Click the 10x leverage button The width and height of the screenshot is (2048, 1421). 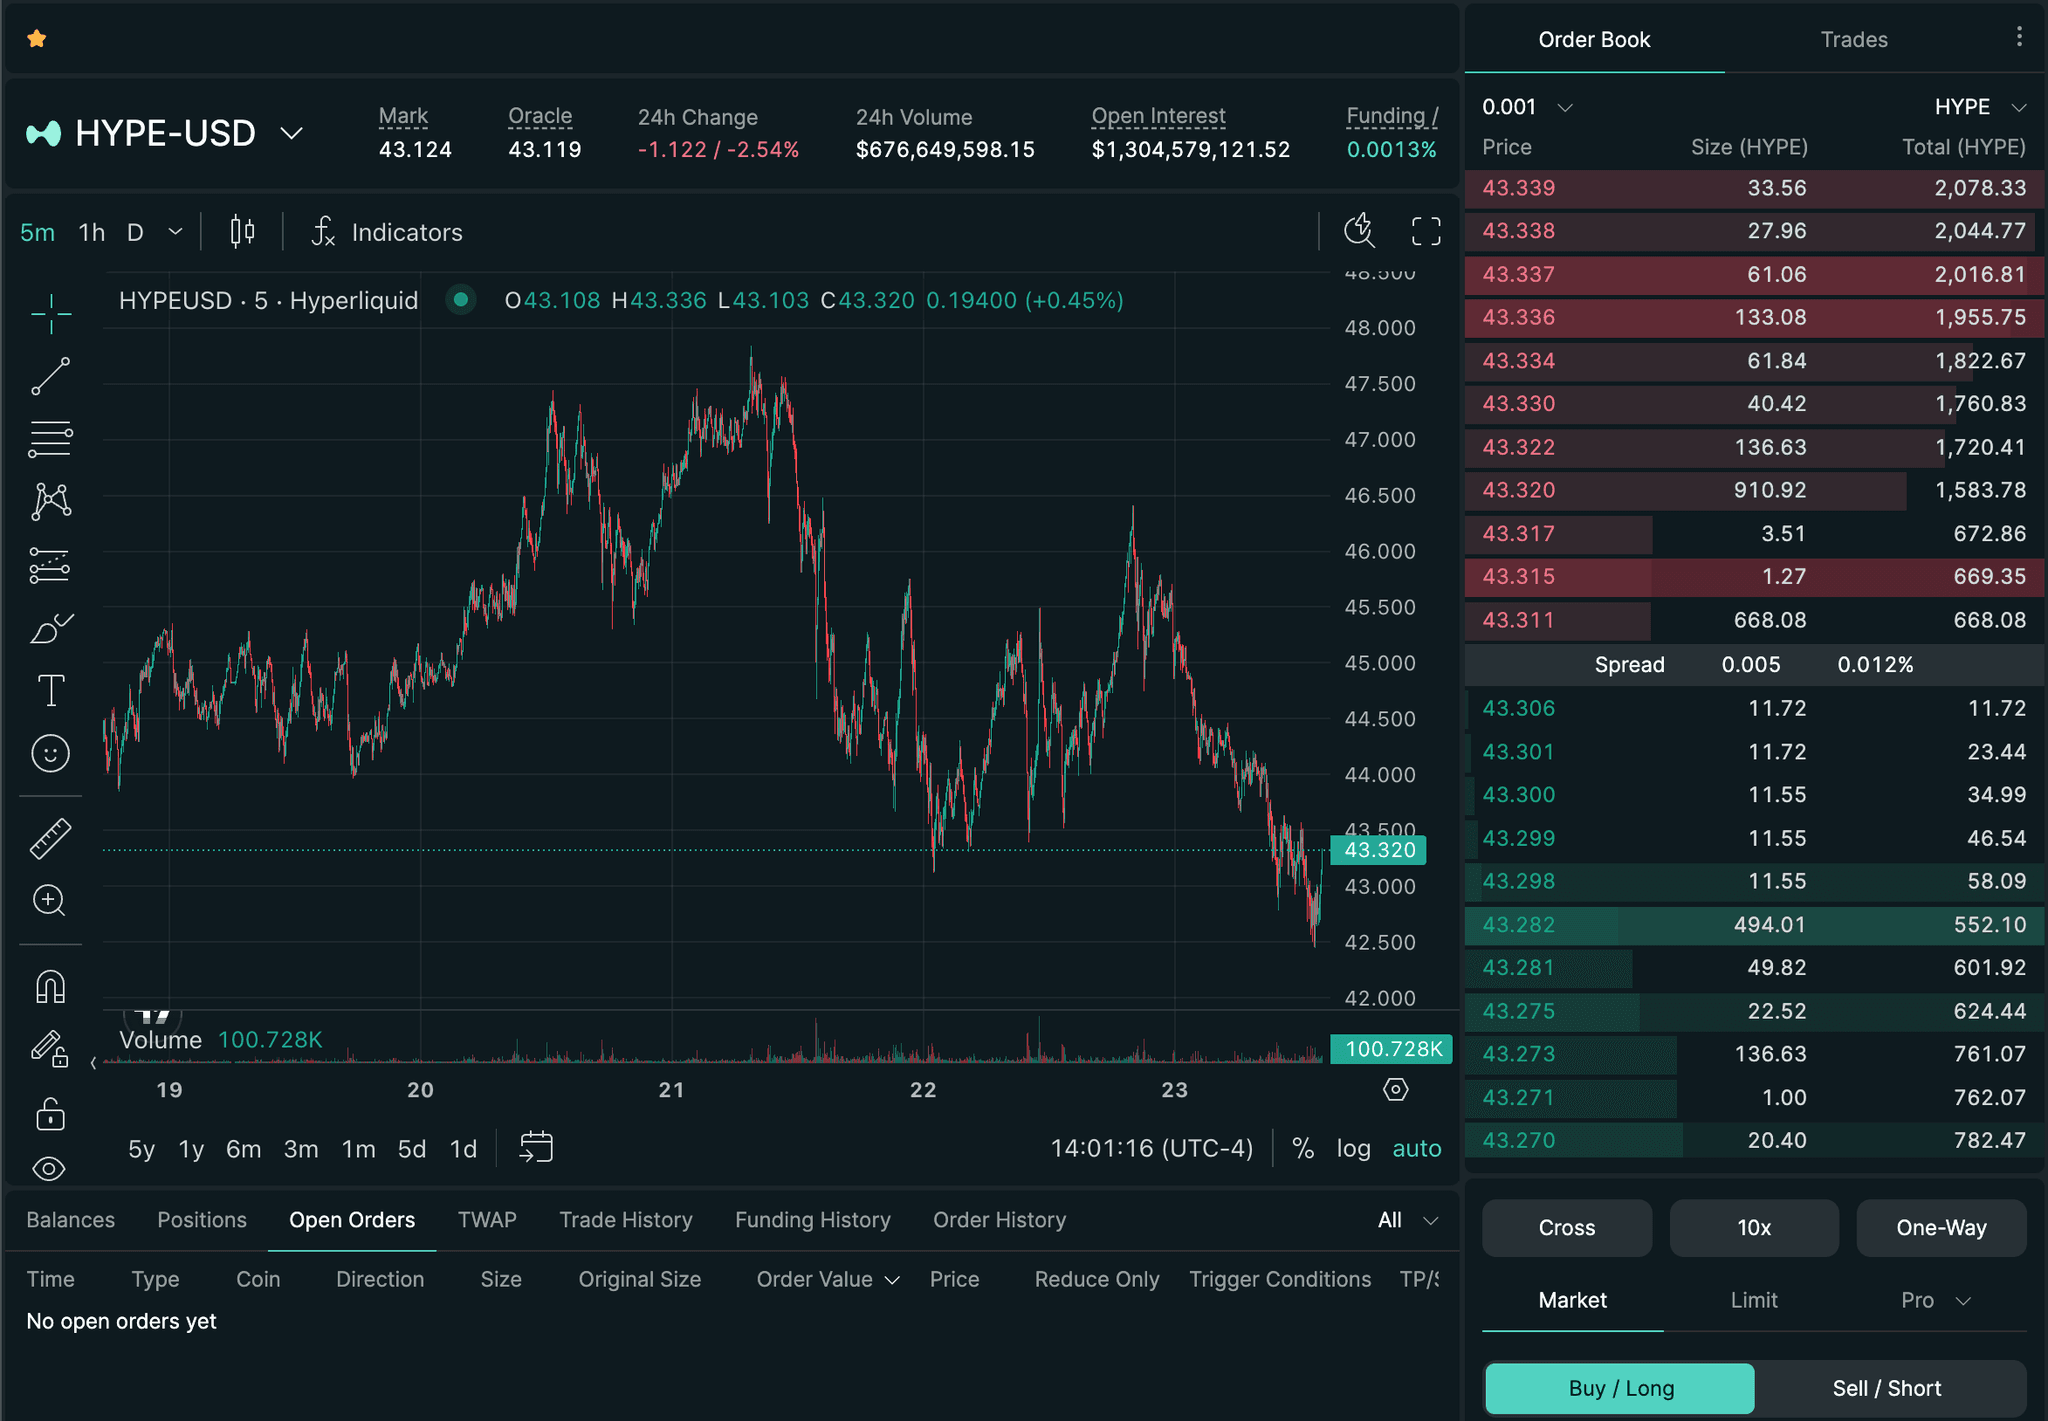coord(1753,1228)
